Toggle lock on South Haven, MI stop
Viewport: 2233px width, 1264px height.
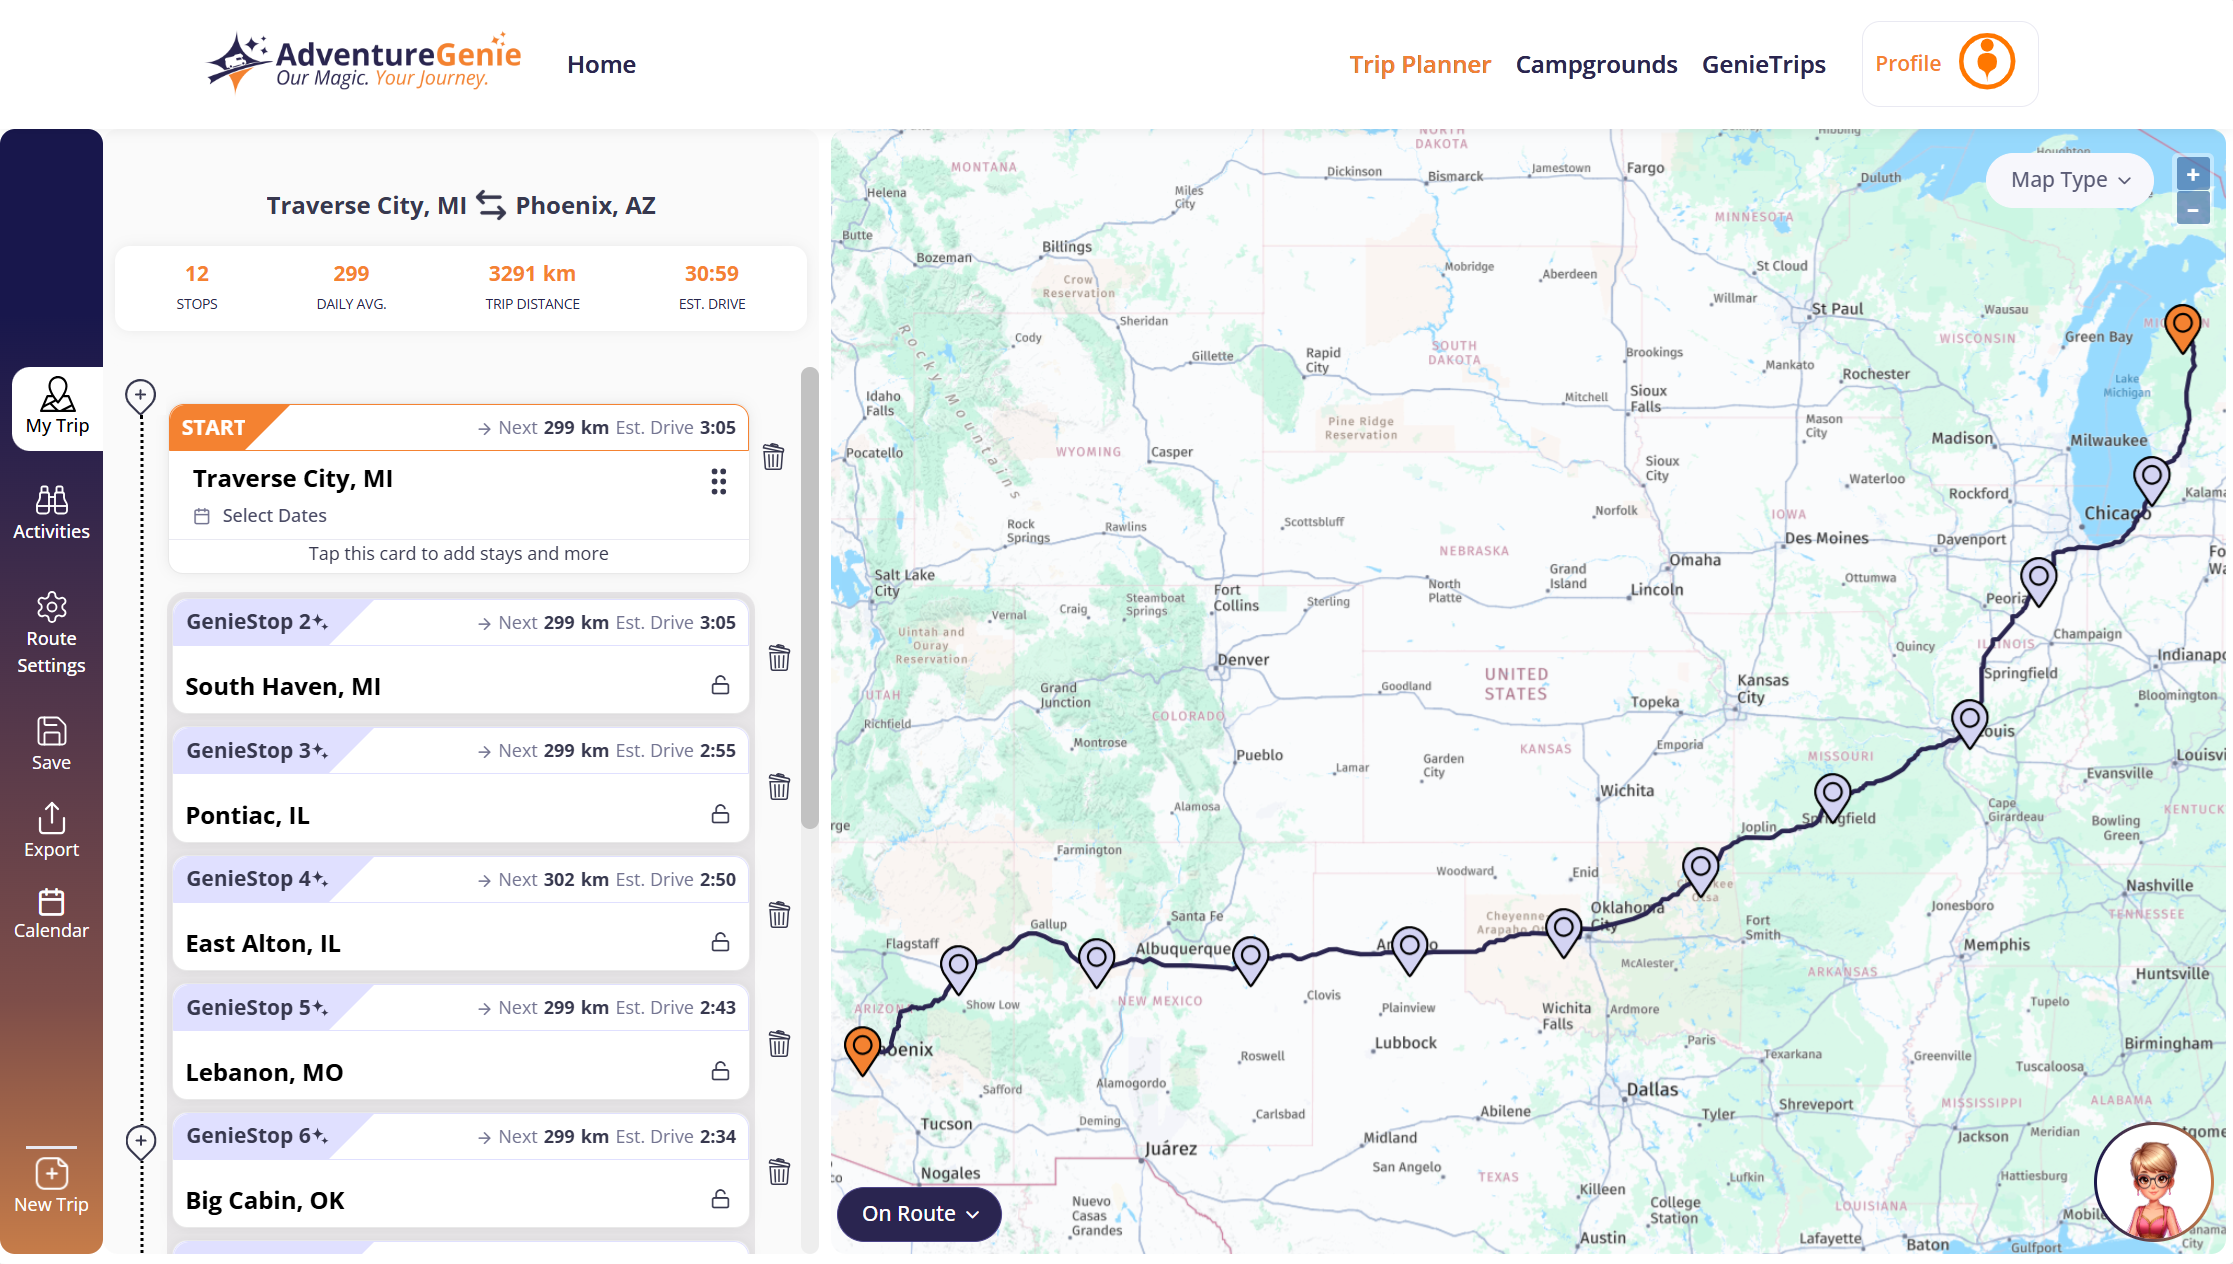pos(720,686)
